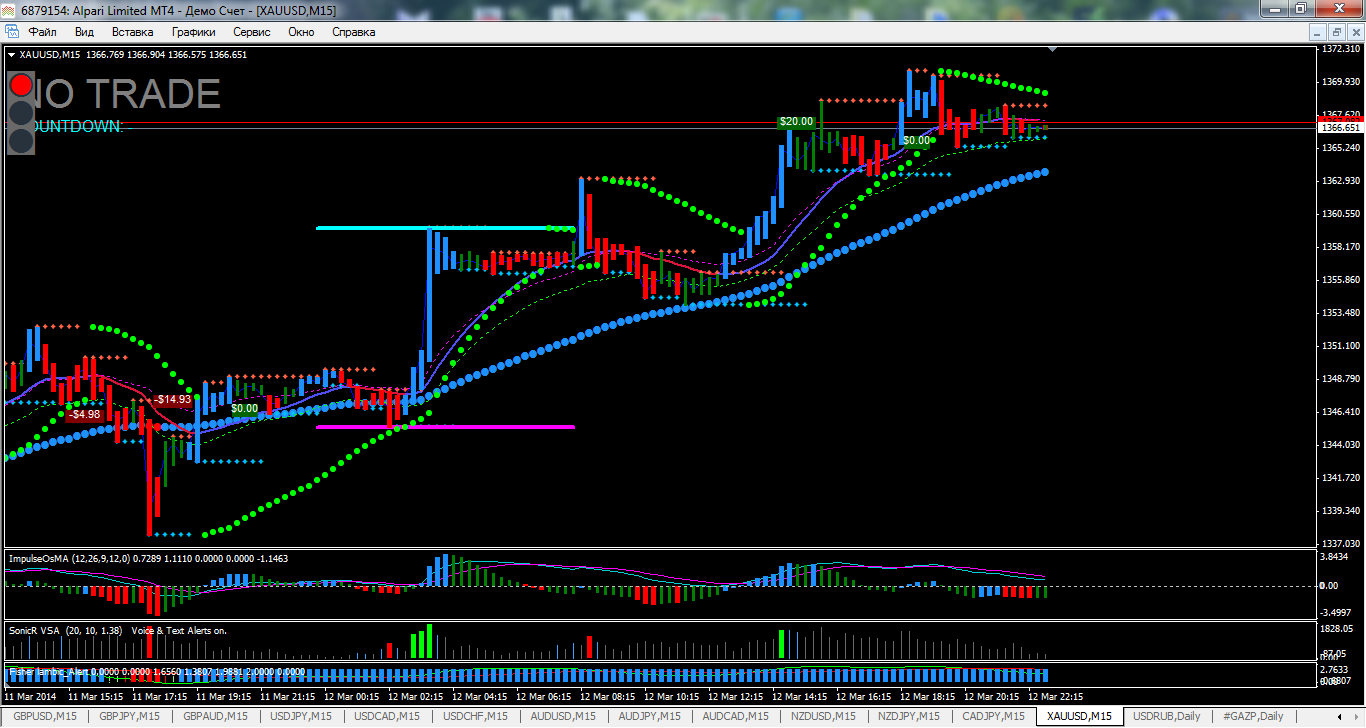This screenshot has height=728, width=1366.
Task: Click the 12 Mar 22:15 time label
Action: (1055, 696)
